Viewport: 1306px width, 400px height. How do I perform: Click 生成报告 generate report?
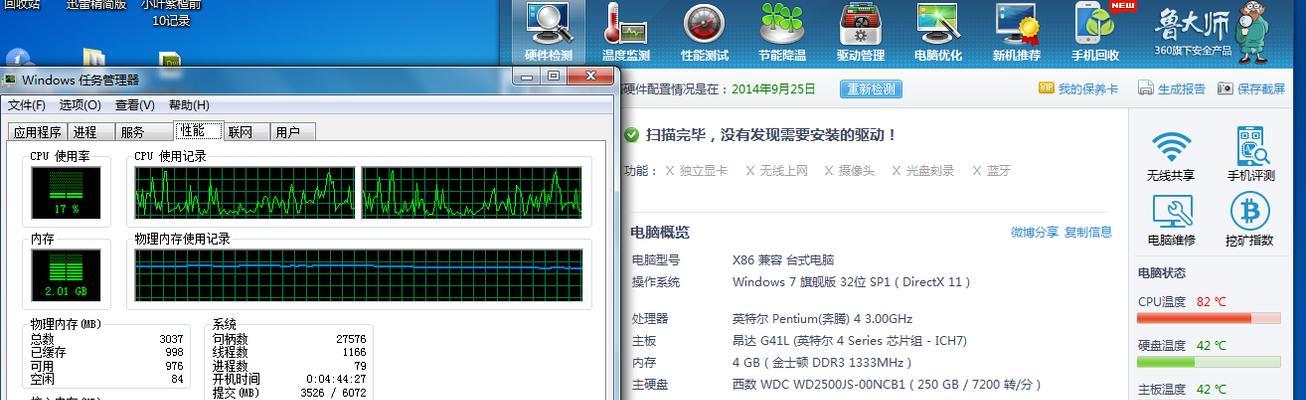pyautogui.click(x=1172, y=89)
